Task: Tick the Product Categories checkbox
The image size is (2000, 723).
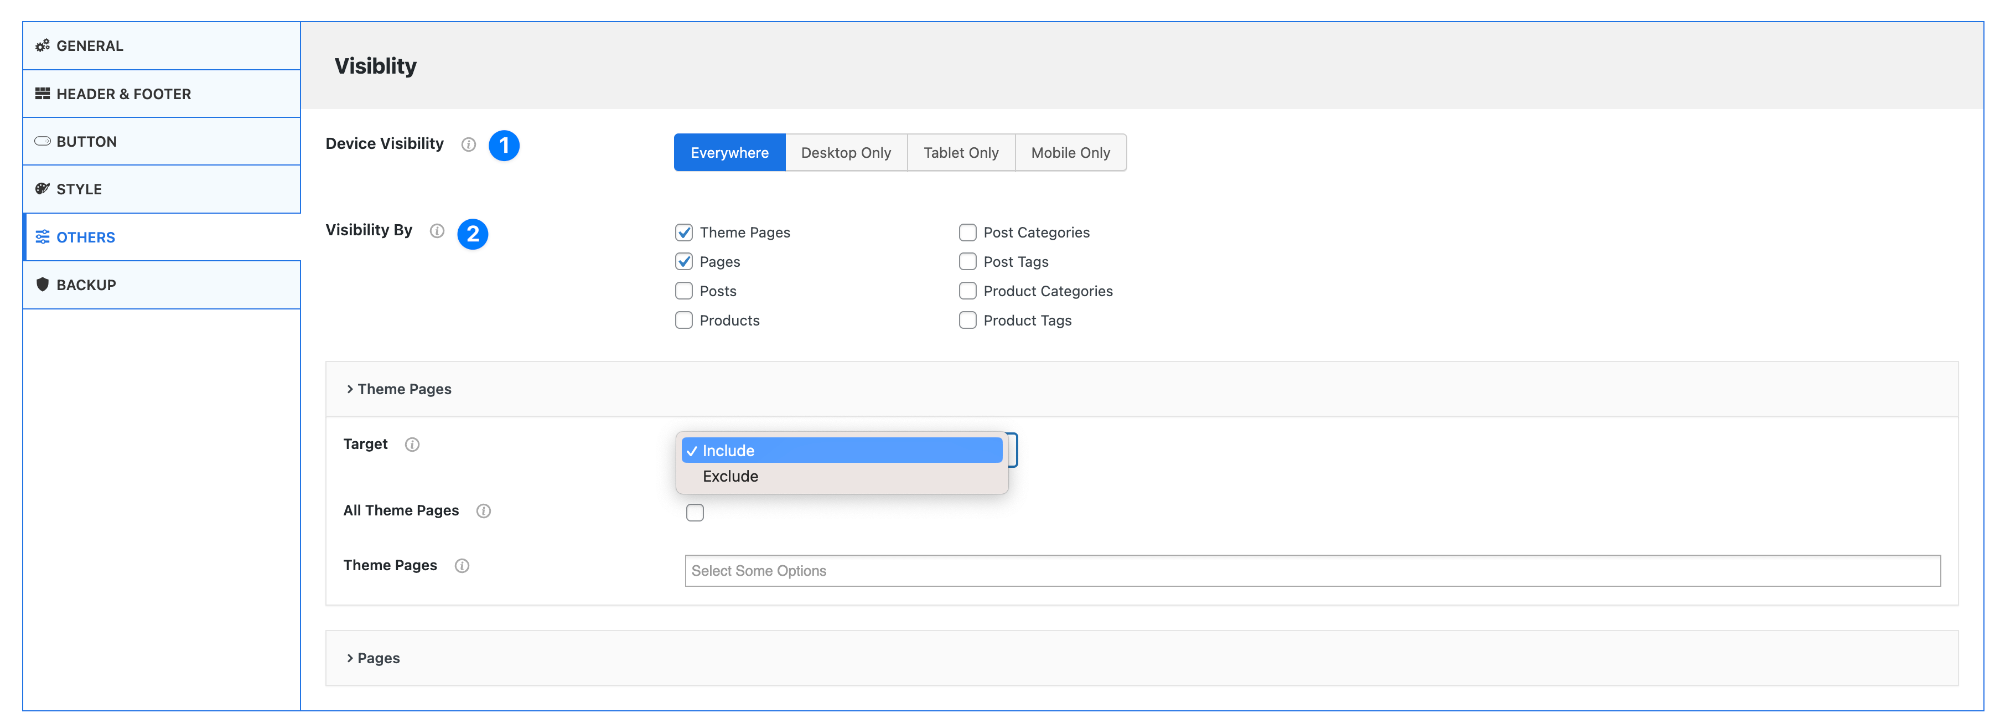Action: (x=968, y=291)
